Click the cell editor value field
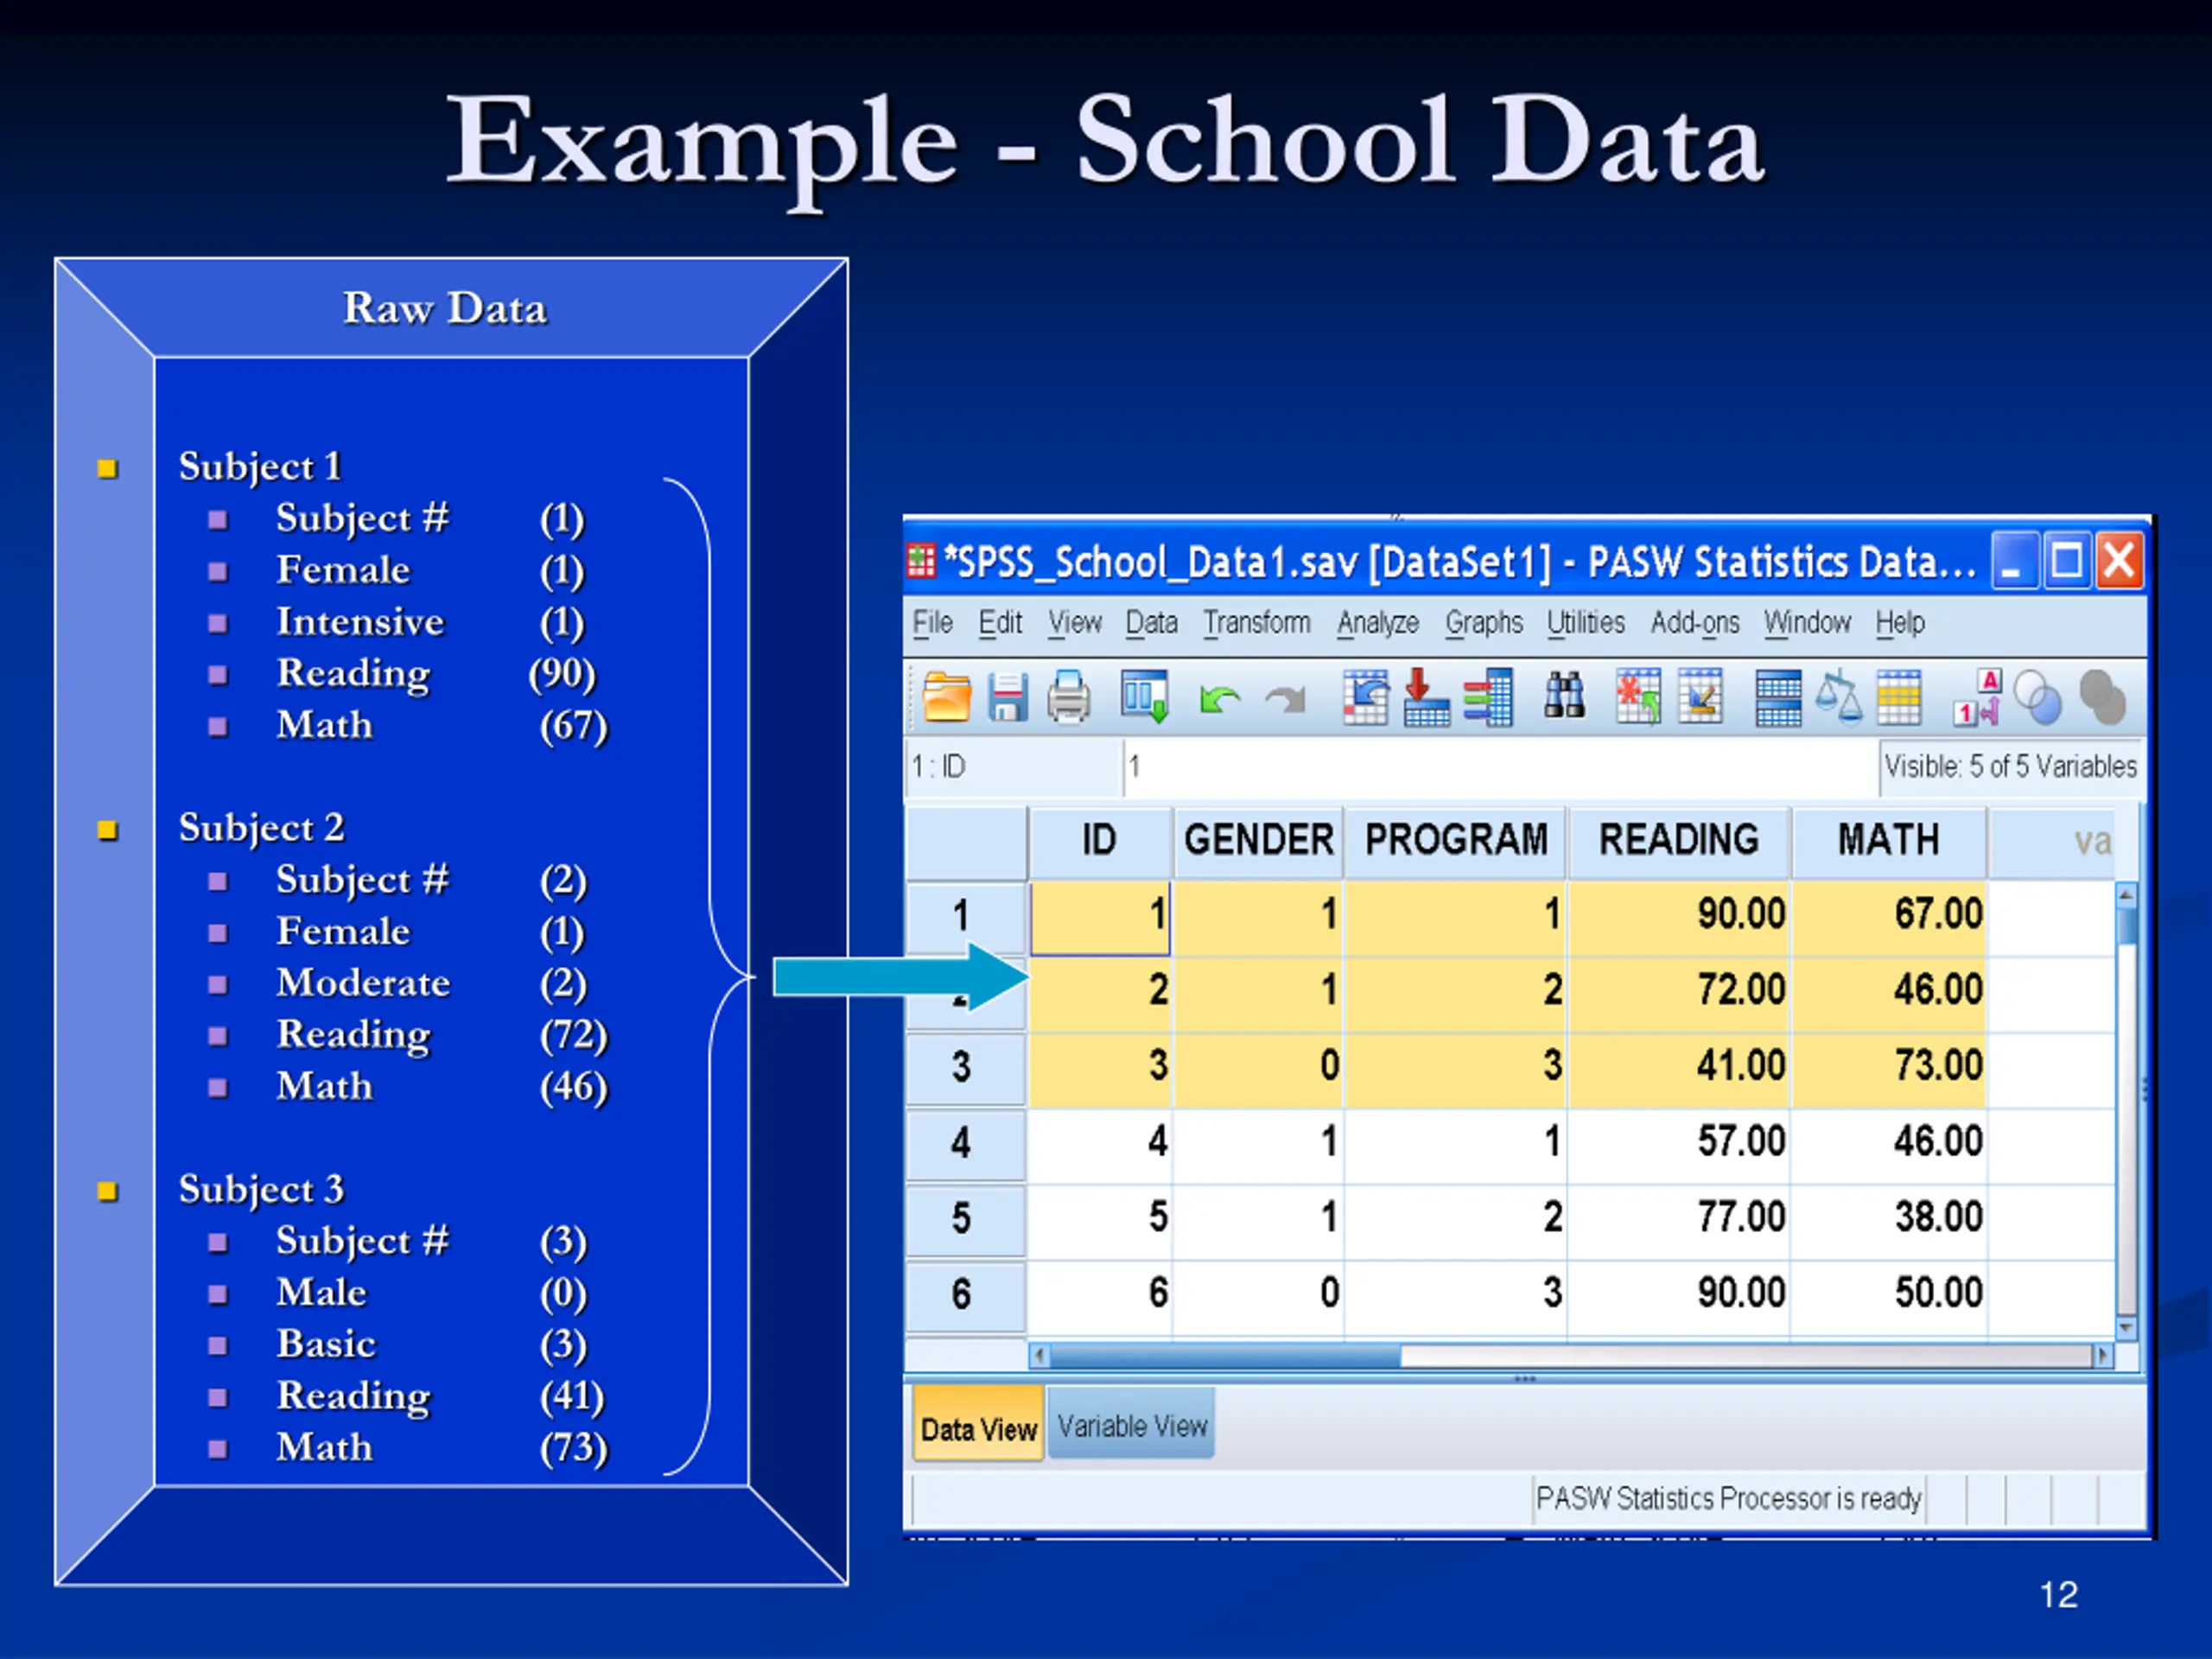This screenshot has height=1659, width=2212. [1499, 767]
